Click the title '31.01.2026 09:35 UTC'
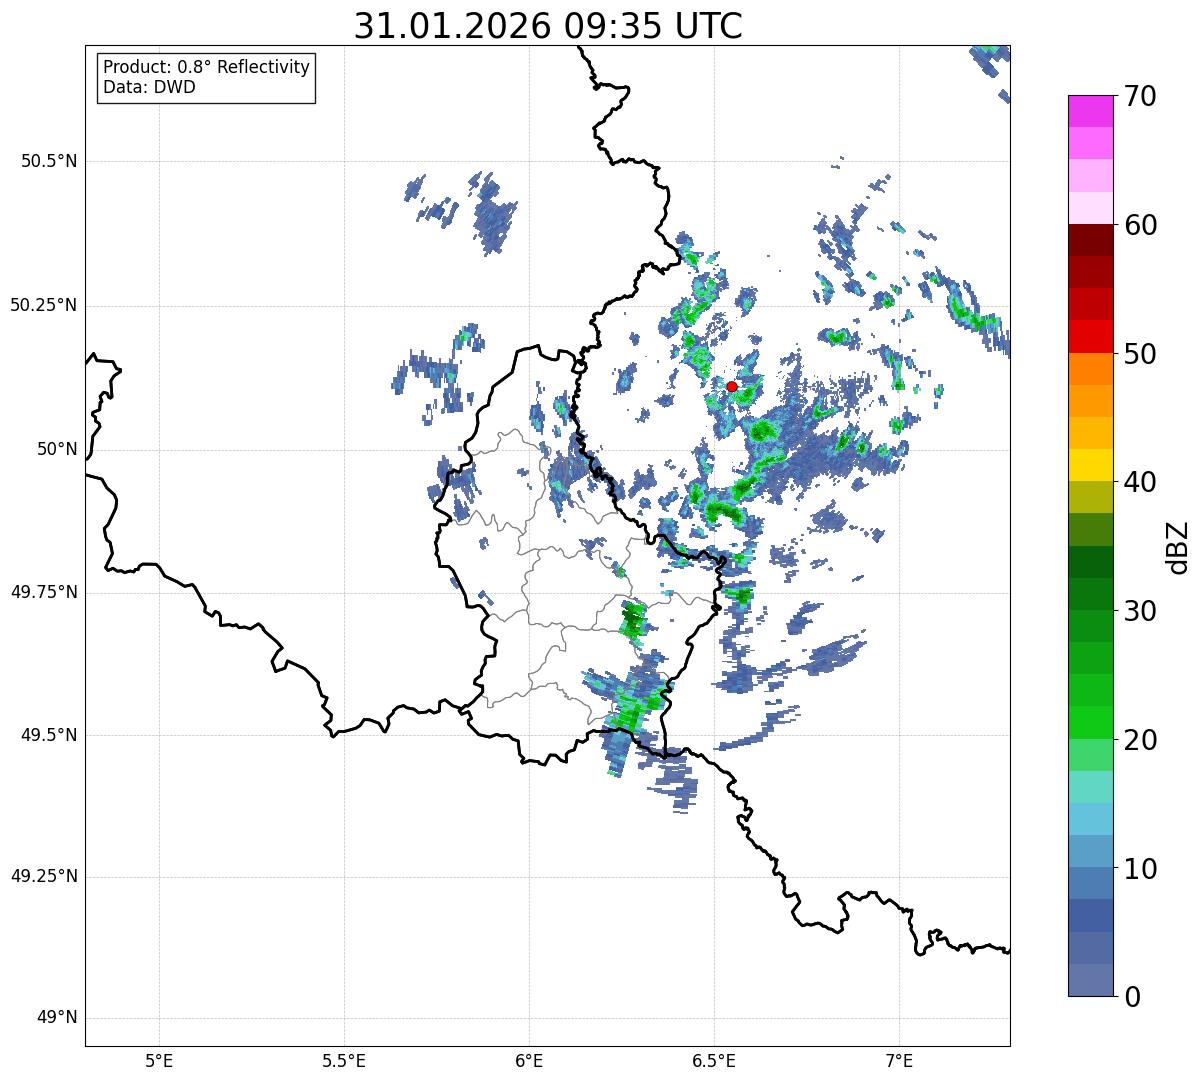The height and width of the screenshot is (1081, 1202). pyautogui.click(x=548, y=26)
